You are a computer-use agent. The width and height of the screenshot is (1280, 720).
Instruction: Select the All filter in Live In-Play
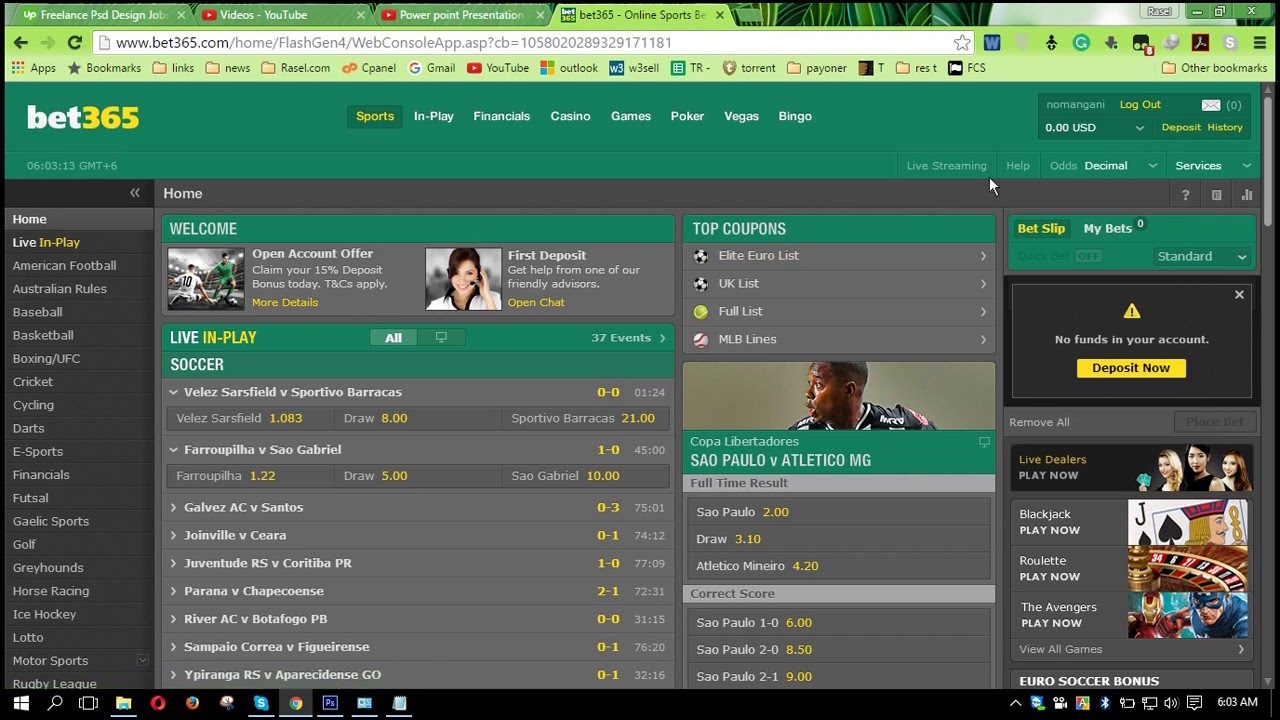(x=394, y=338)
